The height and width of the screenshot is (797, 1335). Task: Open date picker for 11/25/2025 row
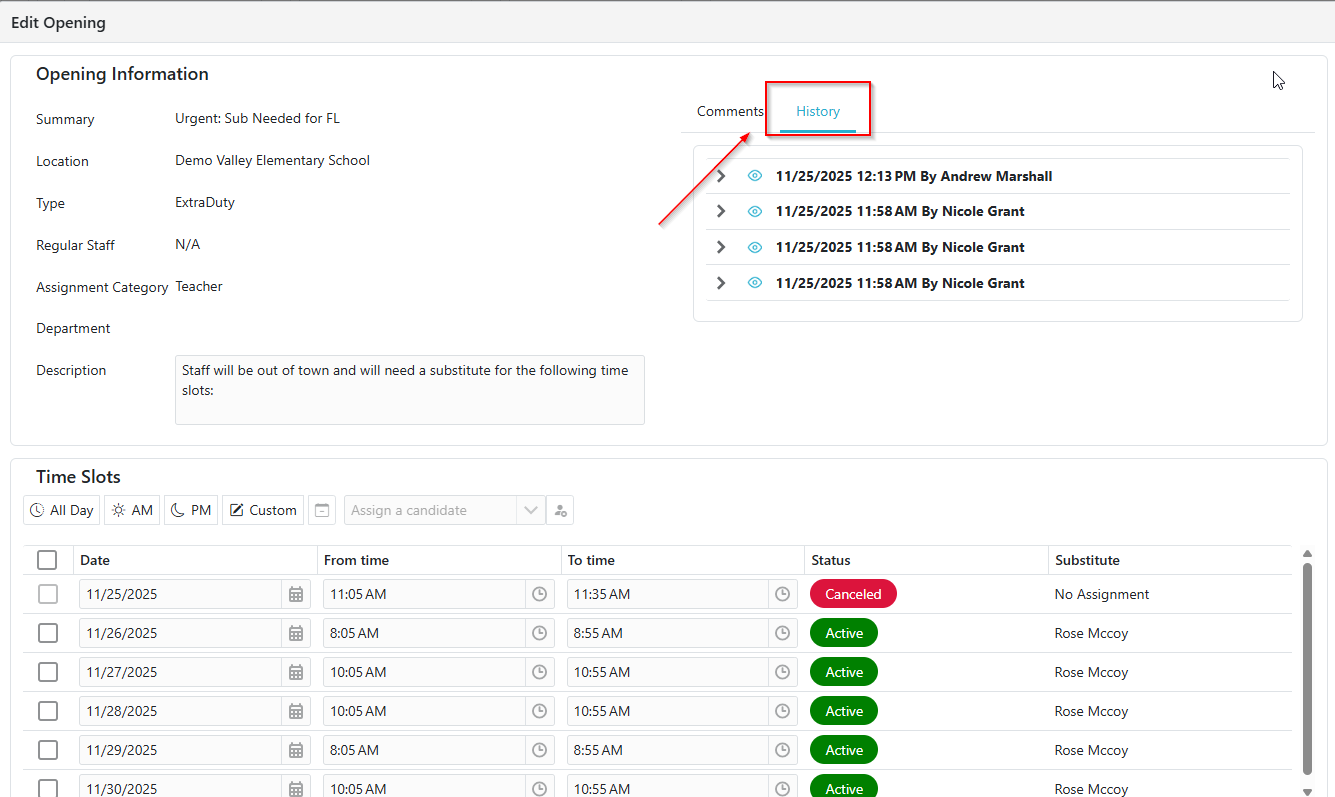pos(296,594)
